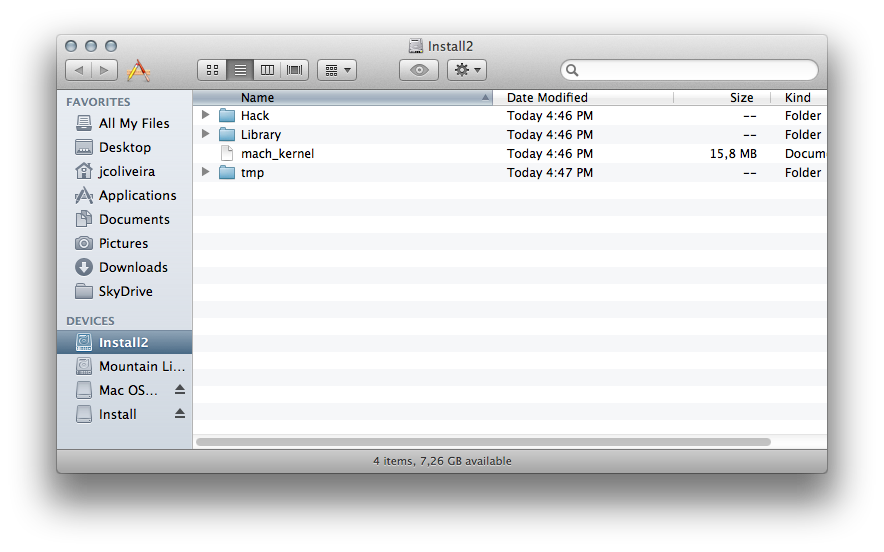Open the Action gear menu
The height and width of the screenshot is (552, 884).
tap(467, 70)
